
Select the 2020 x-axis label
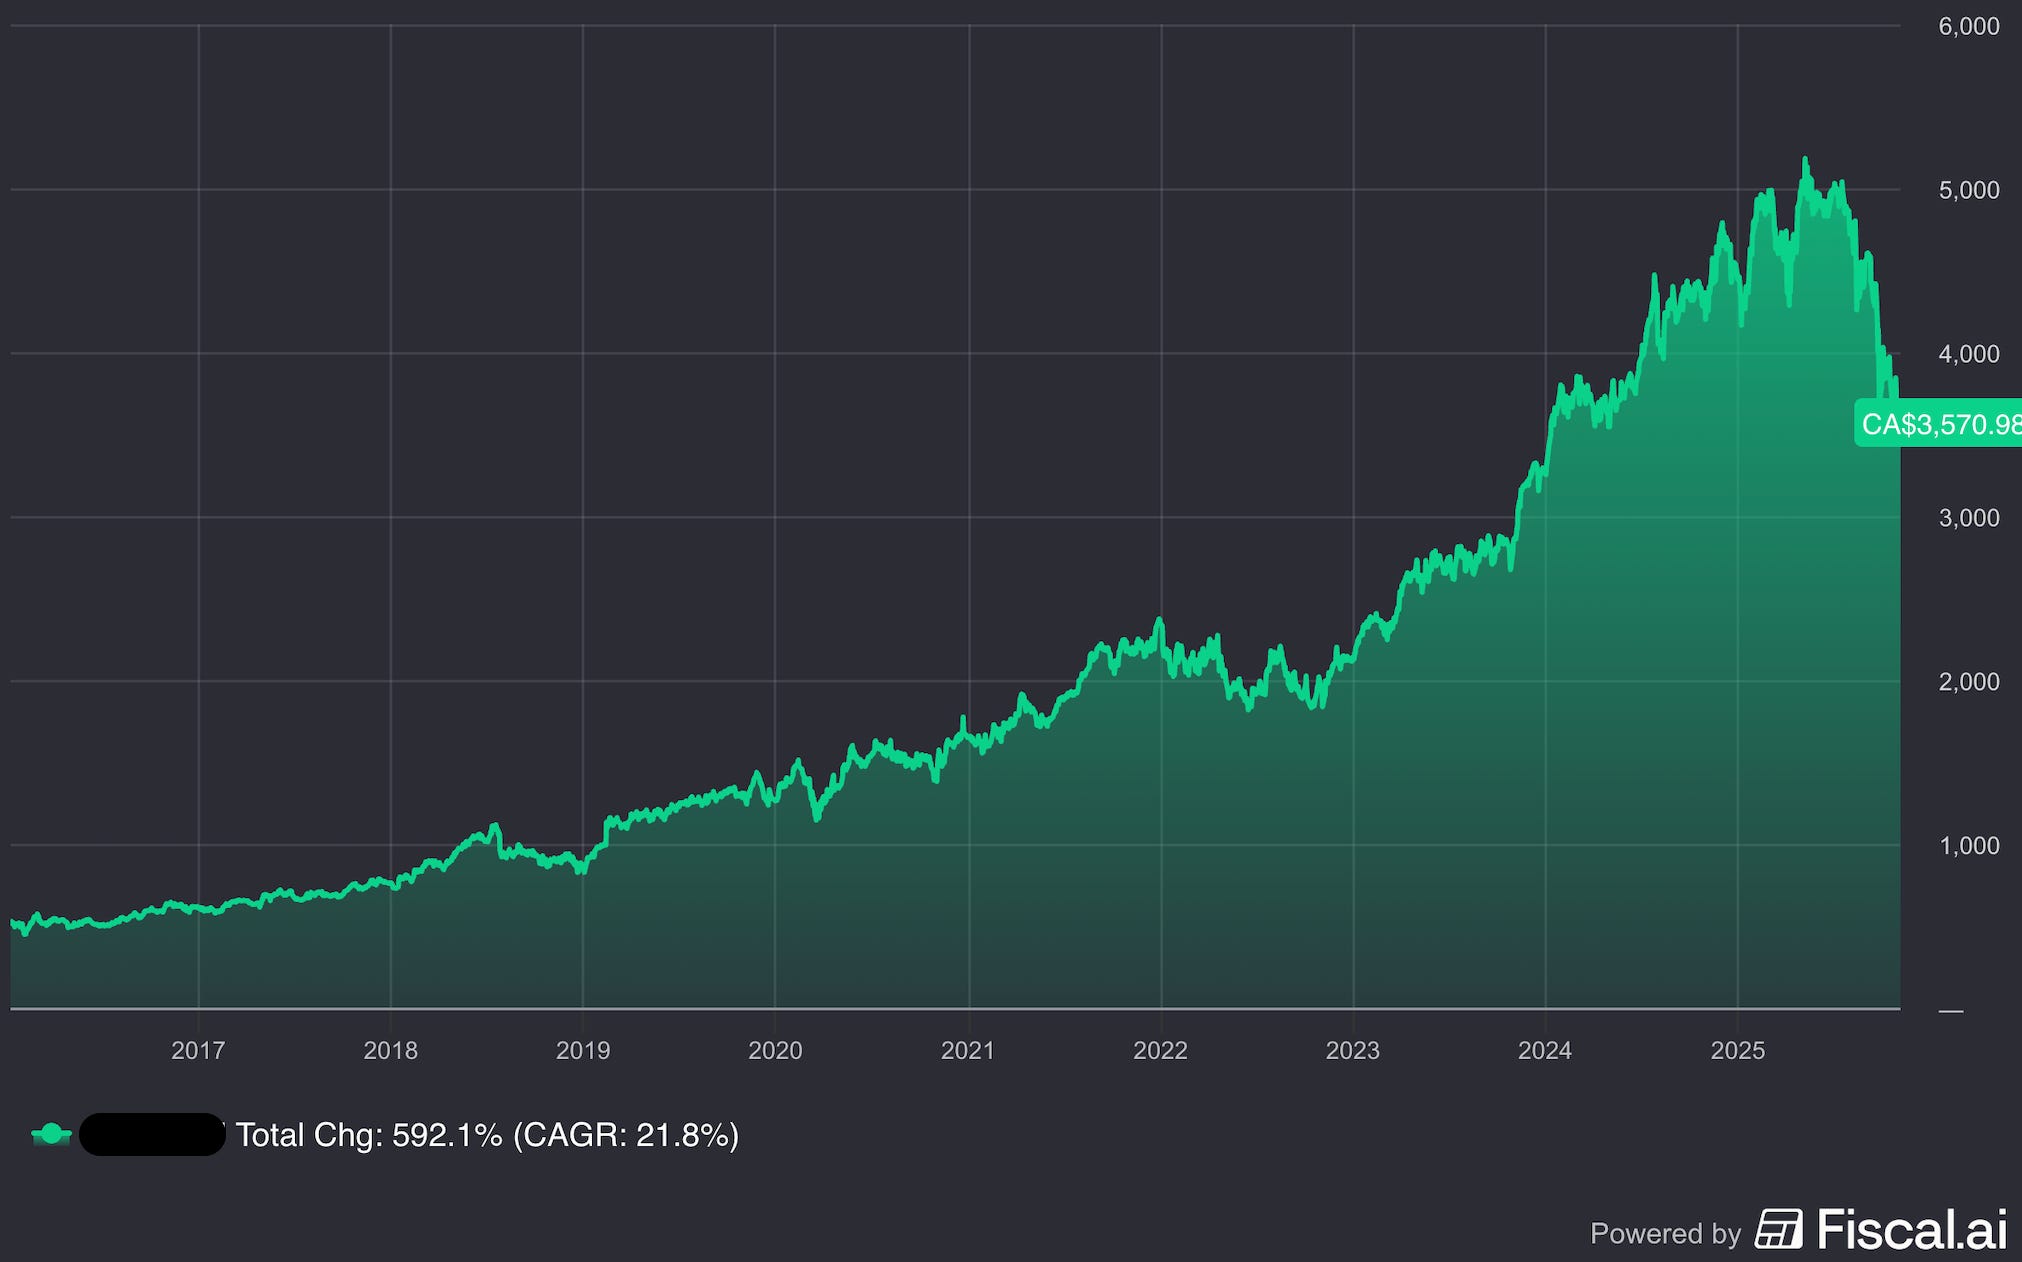click(x=775, y=1050)
